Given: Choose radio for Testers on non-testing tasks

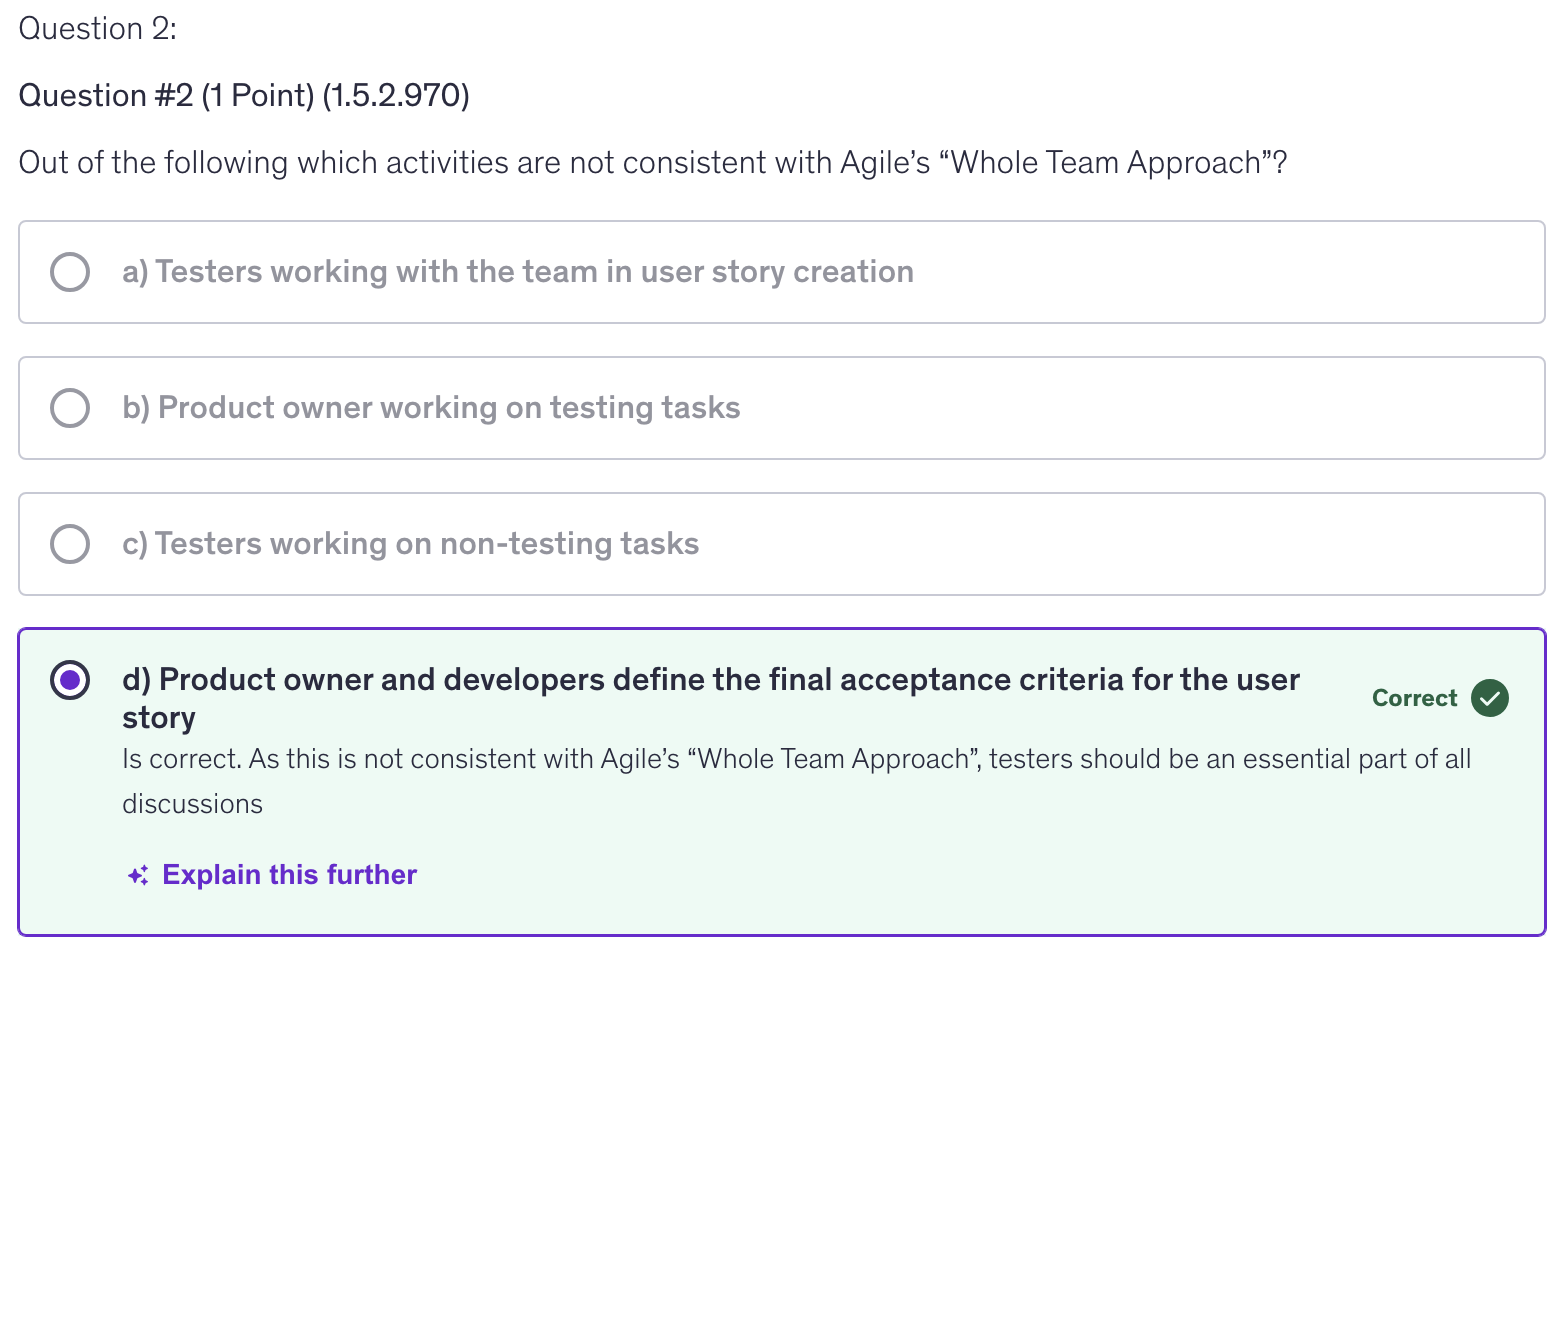Looking at the screenshot, I should pyautogui.click(x=70, y=544).
